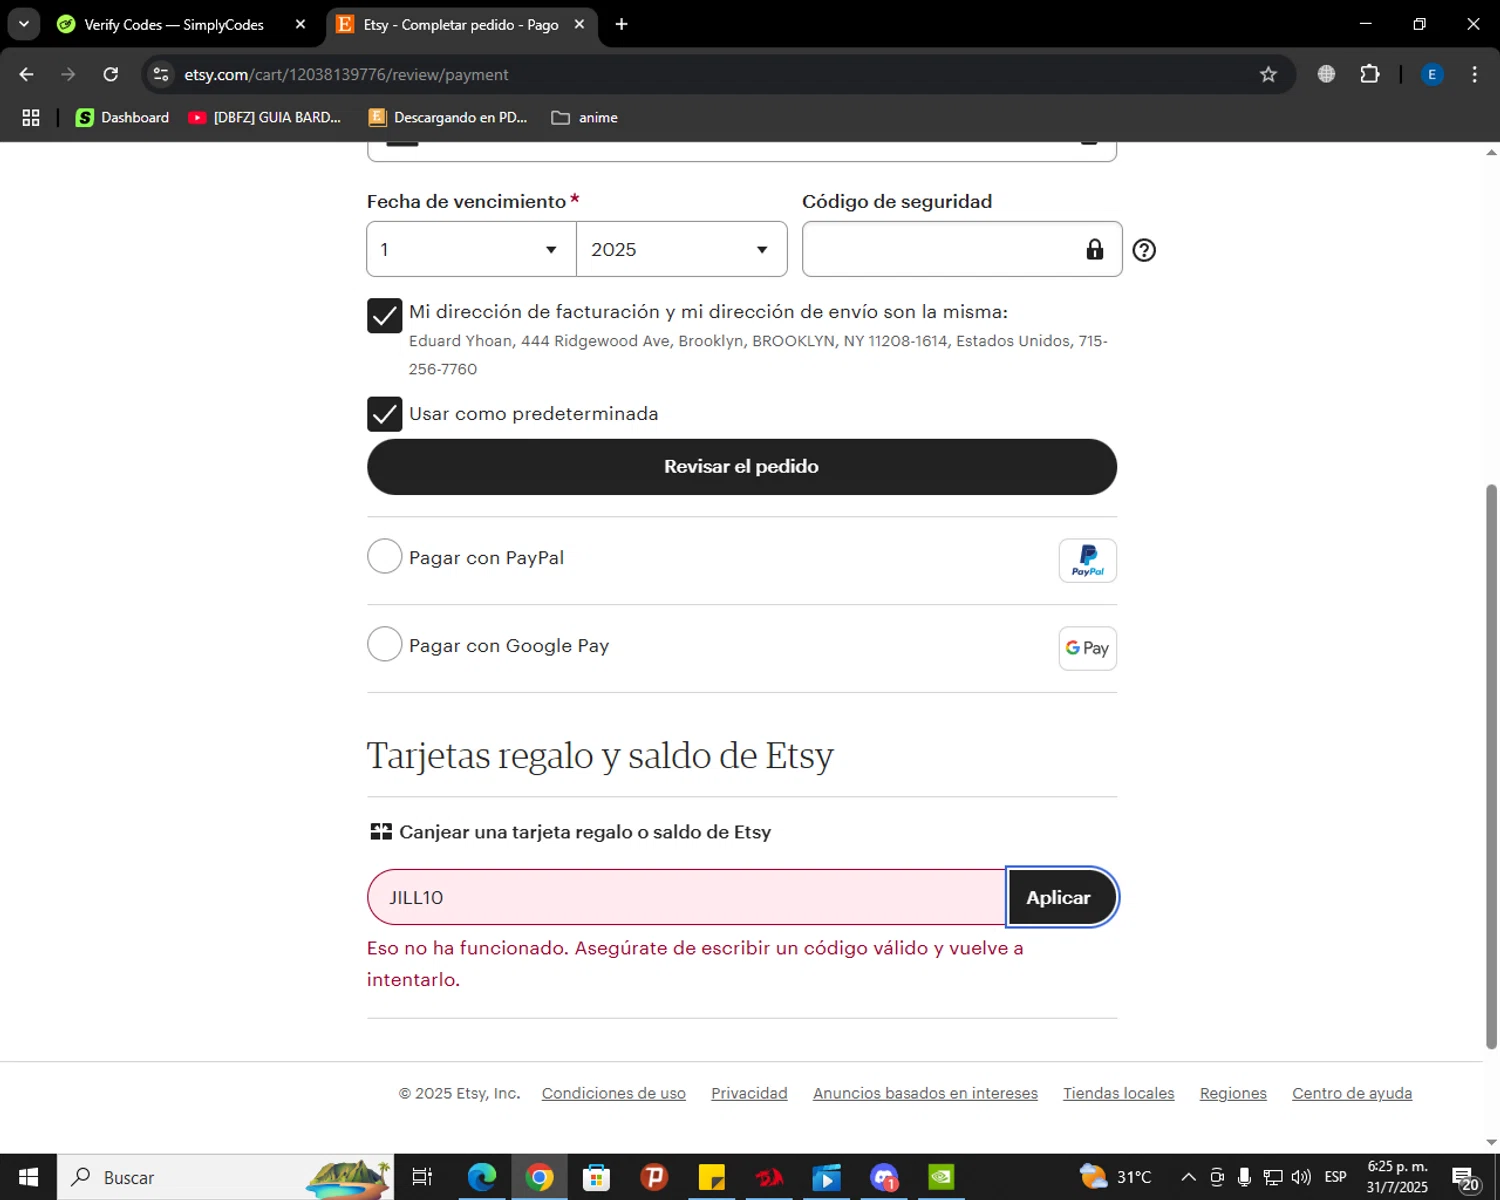
Task: Open the Condiciones de uso link
Action: [x=614, y=1093]
